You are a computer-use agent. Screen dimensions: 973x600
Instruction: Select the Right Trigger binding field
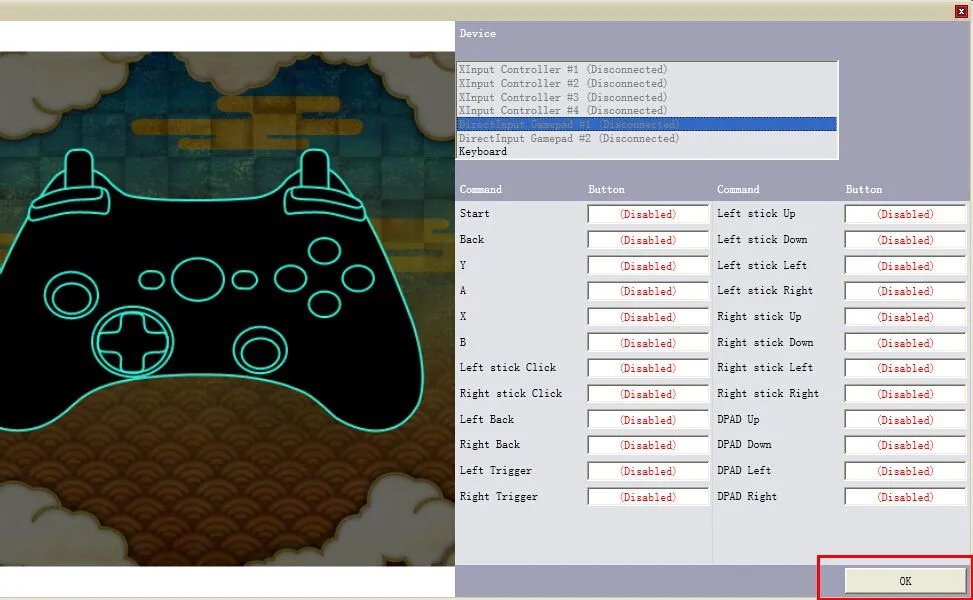tap(647, 497)
